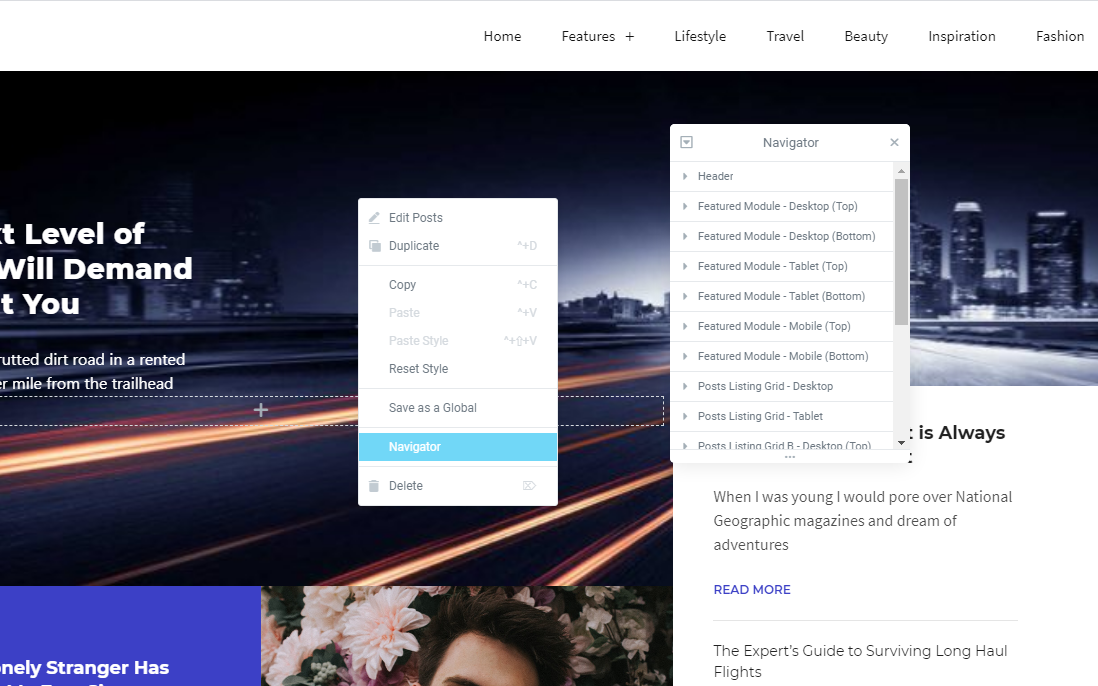This screenshot has width=1098, height=686.
Task: Click the 'onely Stranger Has' post title
Action: click(x=85, y=668)
